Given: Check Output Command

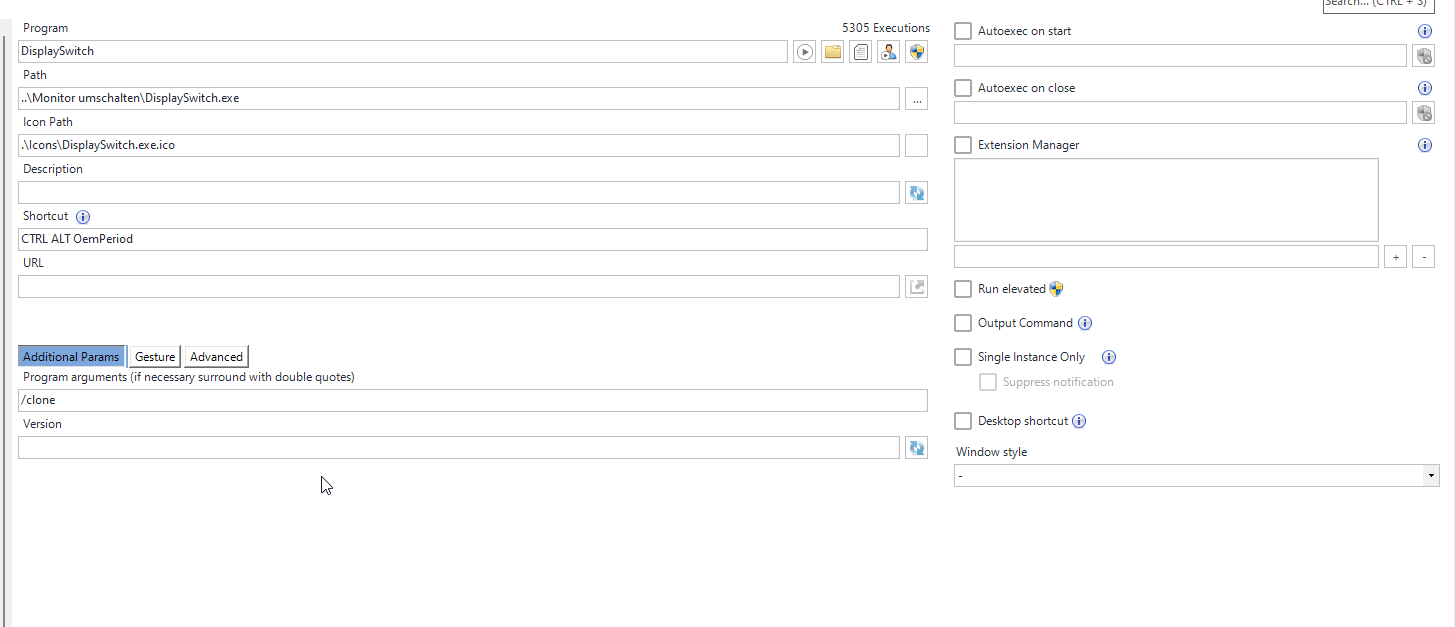Looking at the screenshot, I should pyautogui.click(x=963, y=323).
